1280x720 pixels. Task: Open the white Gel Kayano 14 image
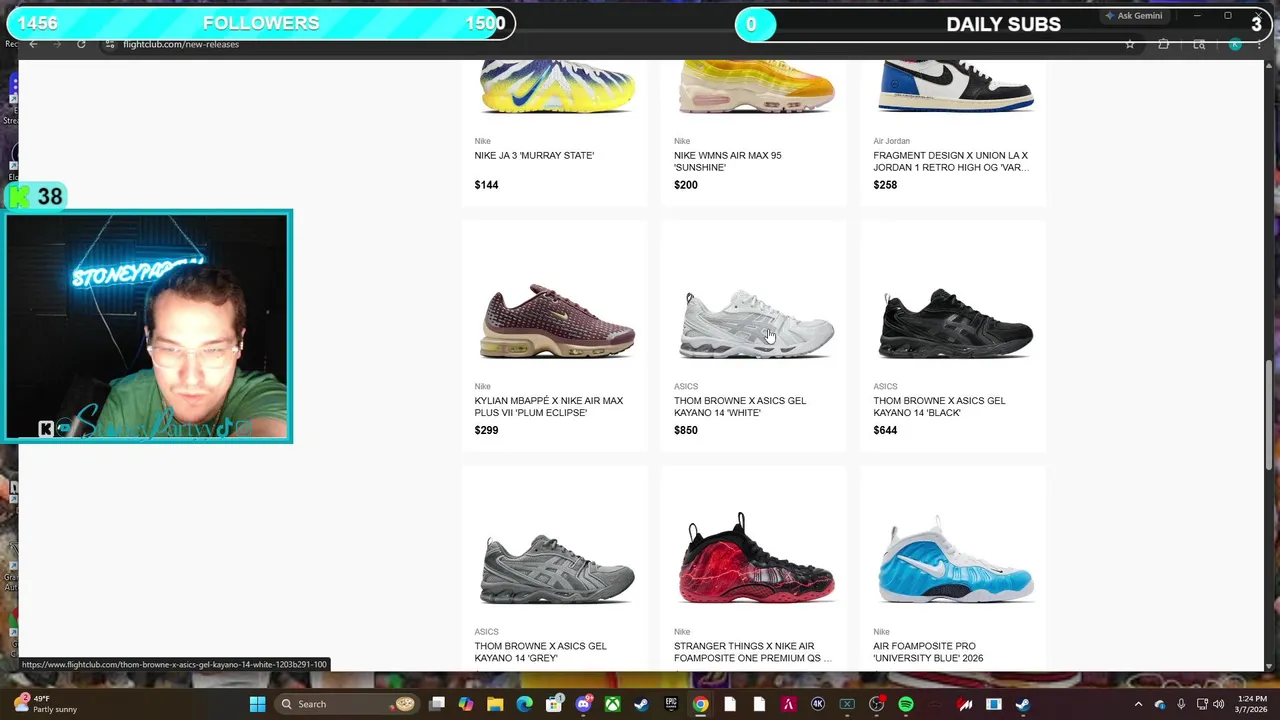(756, 323)
